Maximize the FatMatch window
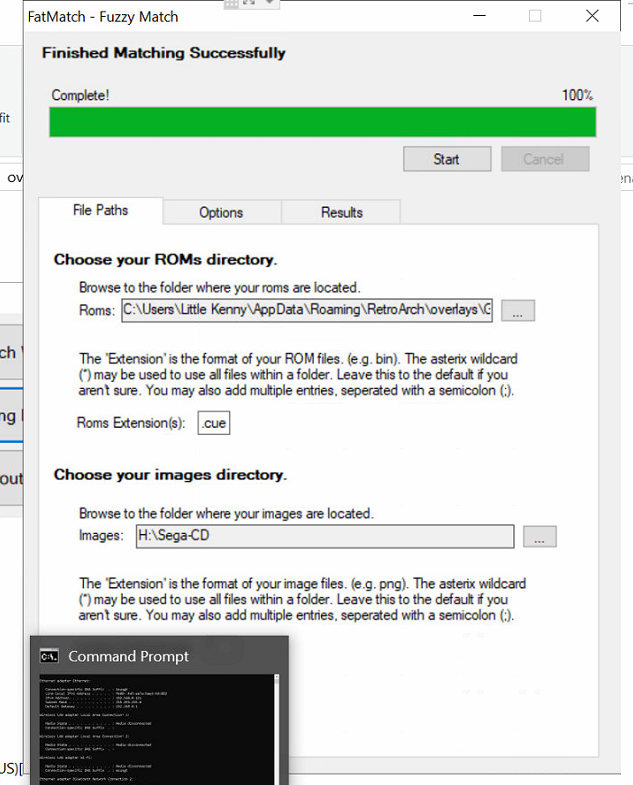 535,16
